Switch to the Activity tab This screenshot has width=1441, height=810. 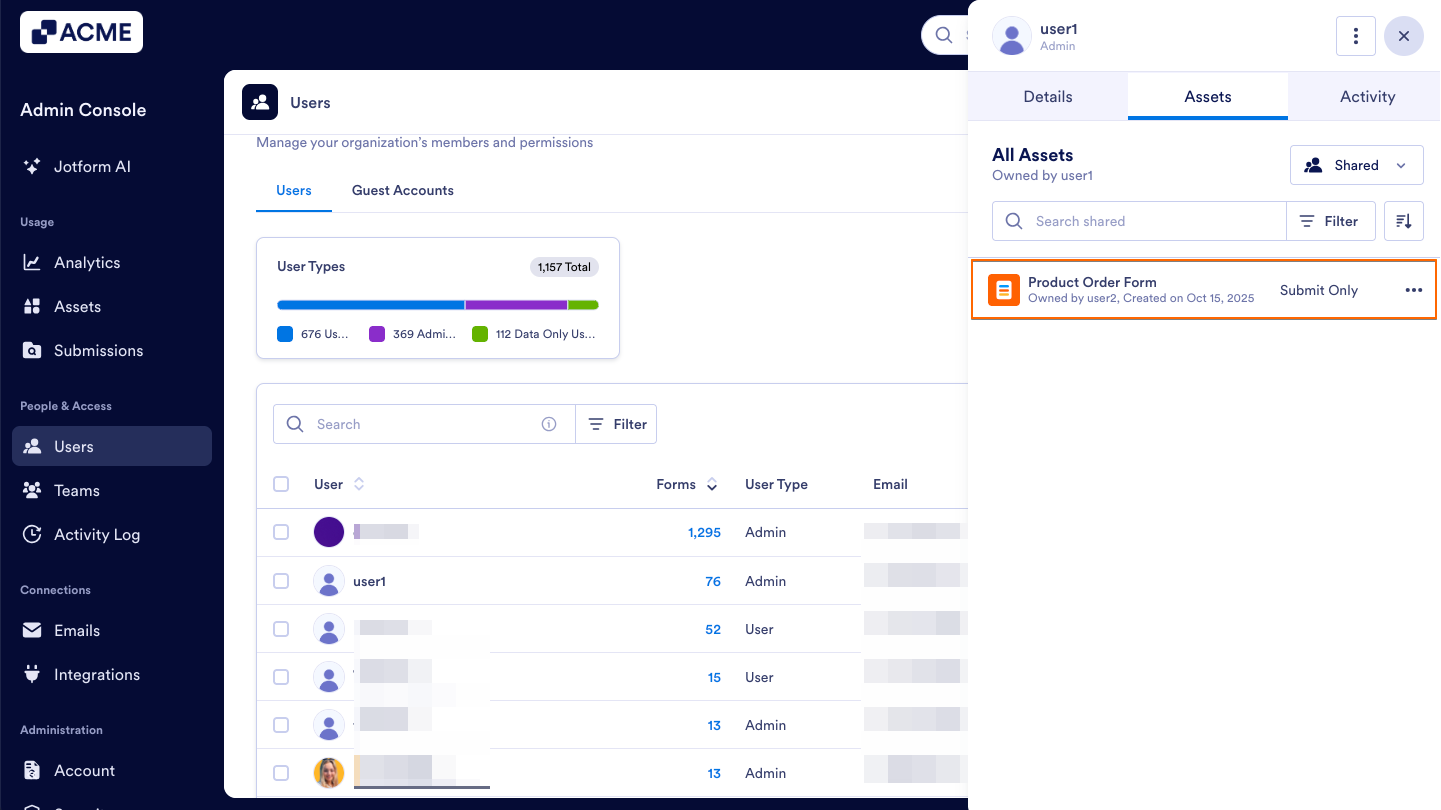[x=1367, y=96]
